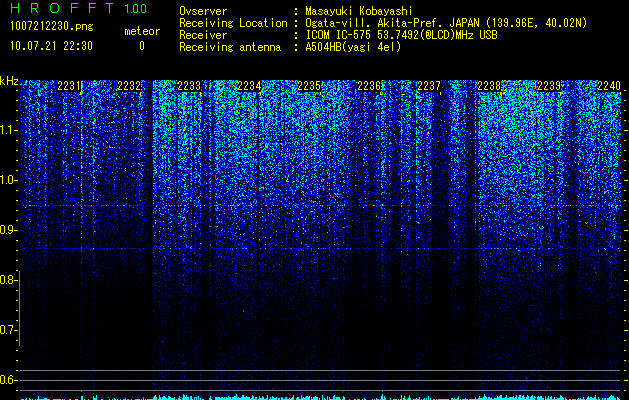Select the Ogata-vill. Akita-Pref. JAPAN location text
629x400 pixels.
pos(445,23)
